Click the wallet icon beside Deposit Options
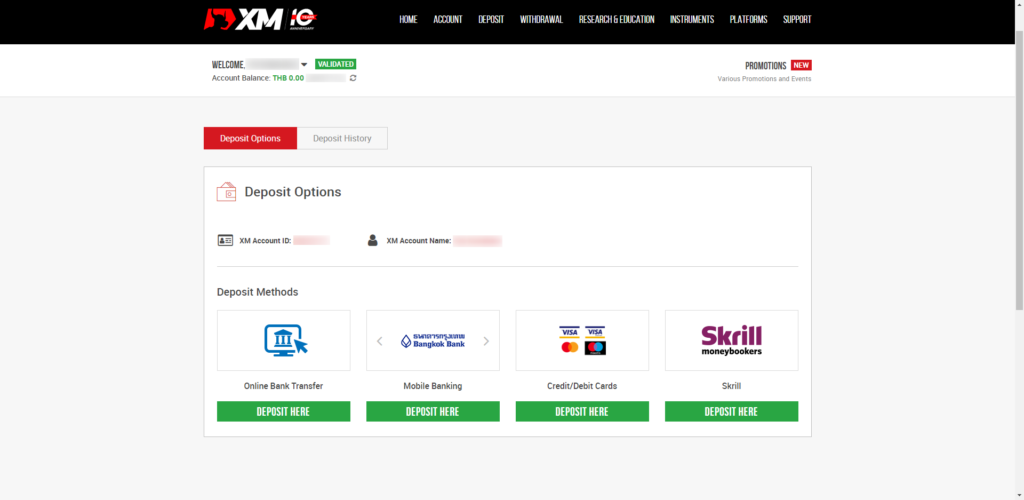This screenshot has width=1024, height=500. 226,192
